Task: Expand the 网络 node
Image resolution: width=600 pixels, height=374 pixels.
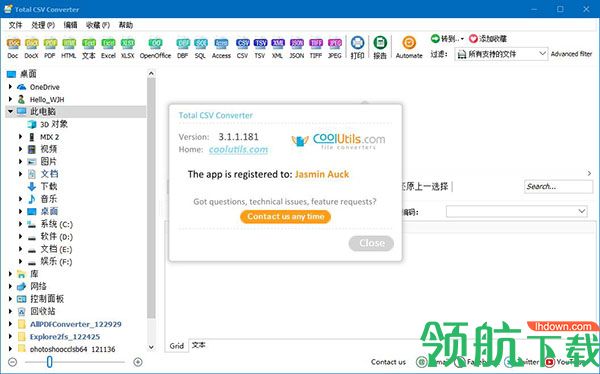Action: coord(10,286)
